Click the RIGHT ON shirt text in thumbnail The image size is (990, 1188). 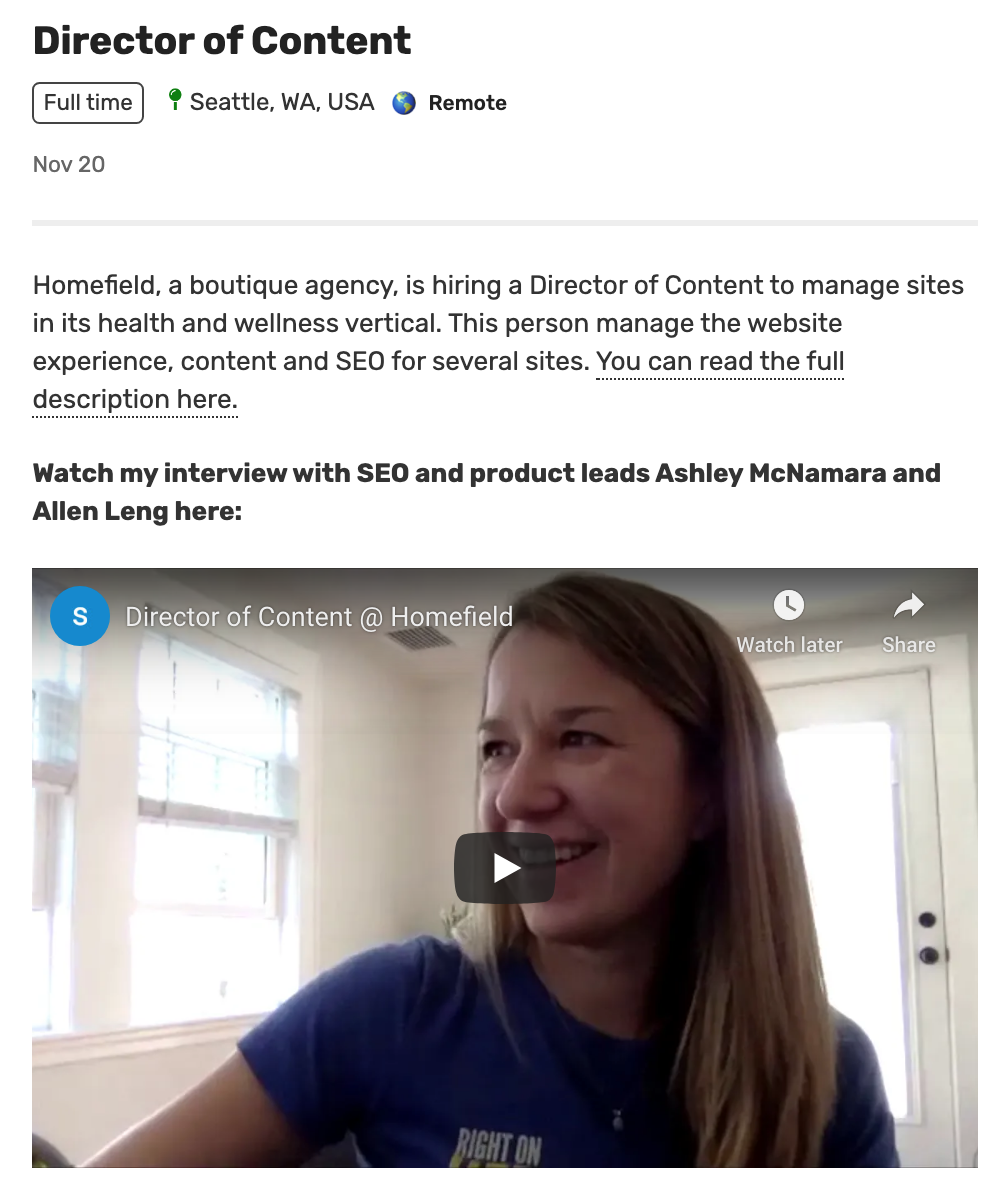click(x=498, y=1148)
